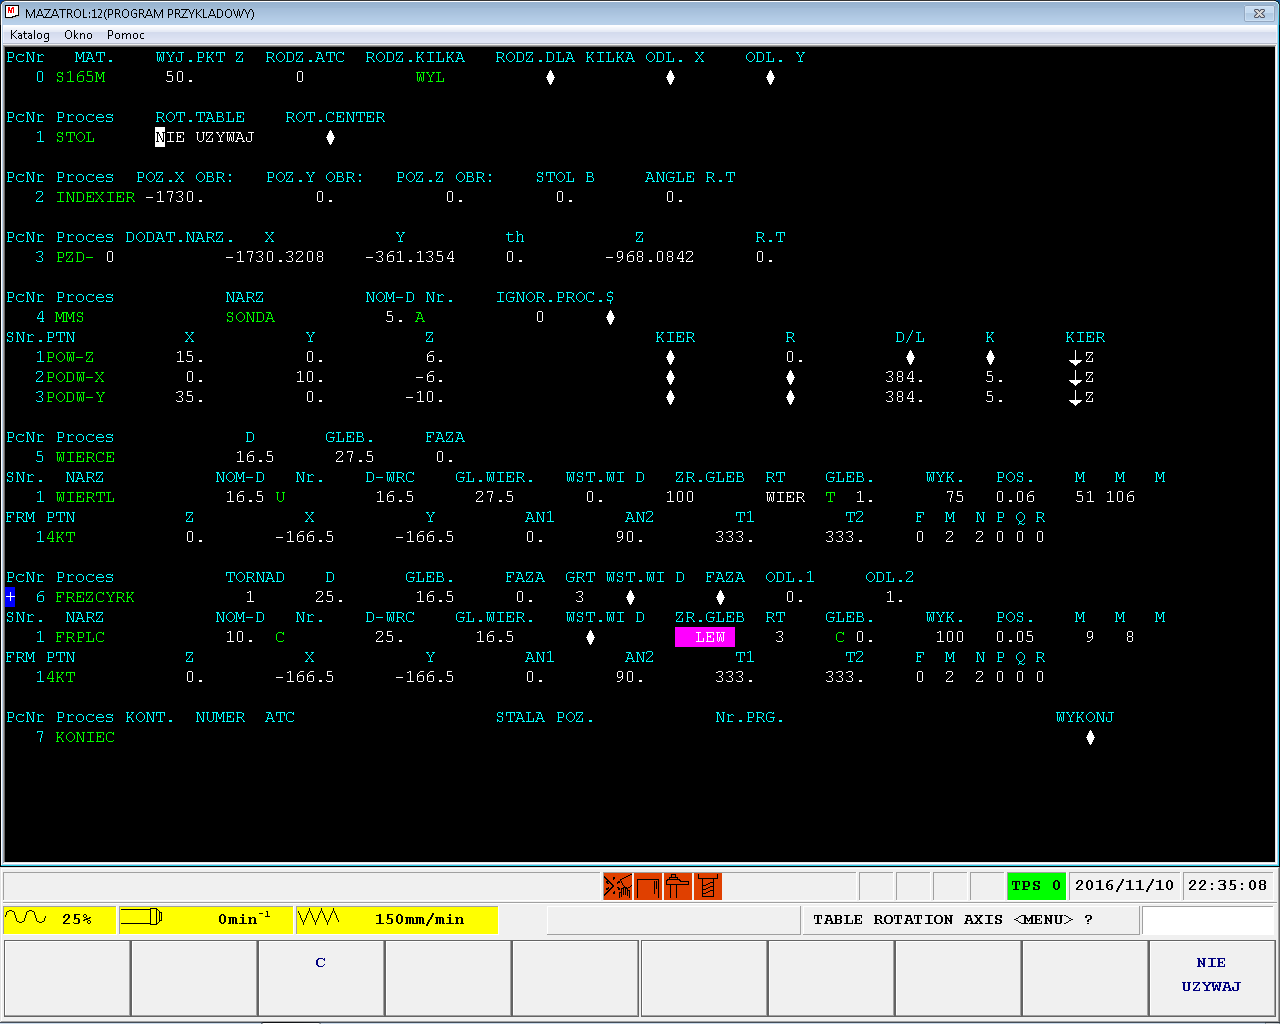Click the third orange status icon with milling head
Viewport: 1280px width, 1024px height.
coord(677,886)
